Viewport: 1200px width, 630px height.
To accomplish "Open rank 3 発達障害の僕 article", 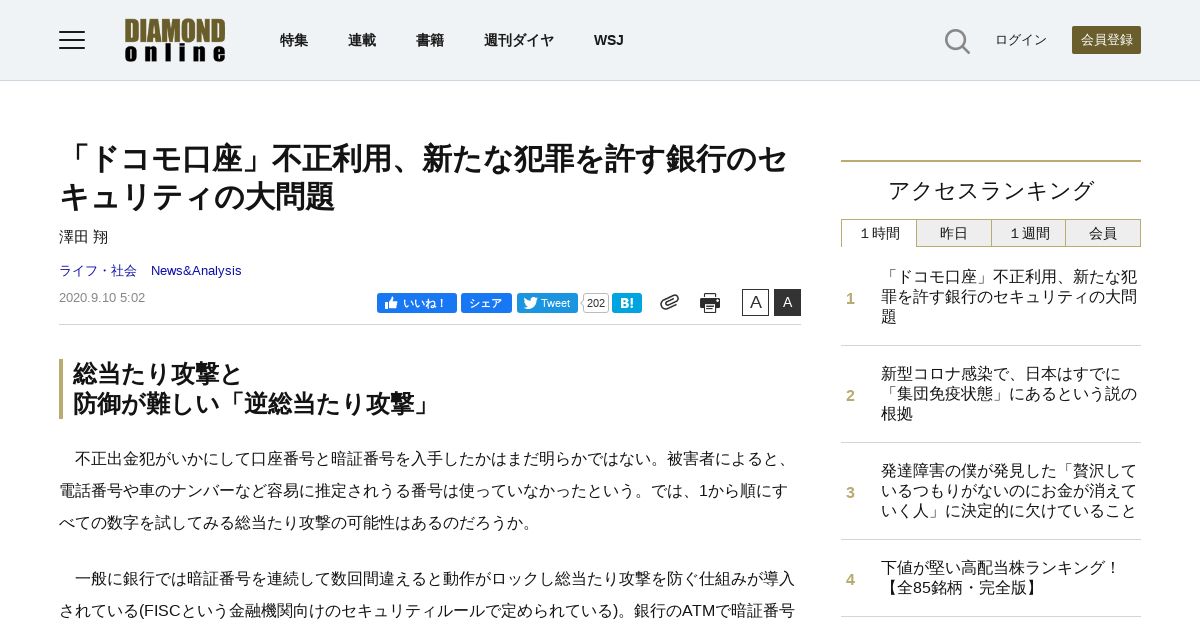I will [x=1009, y=491].
